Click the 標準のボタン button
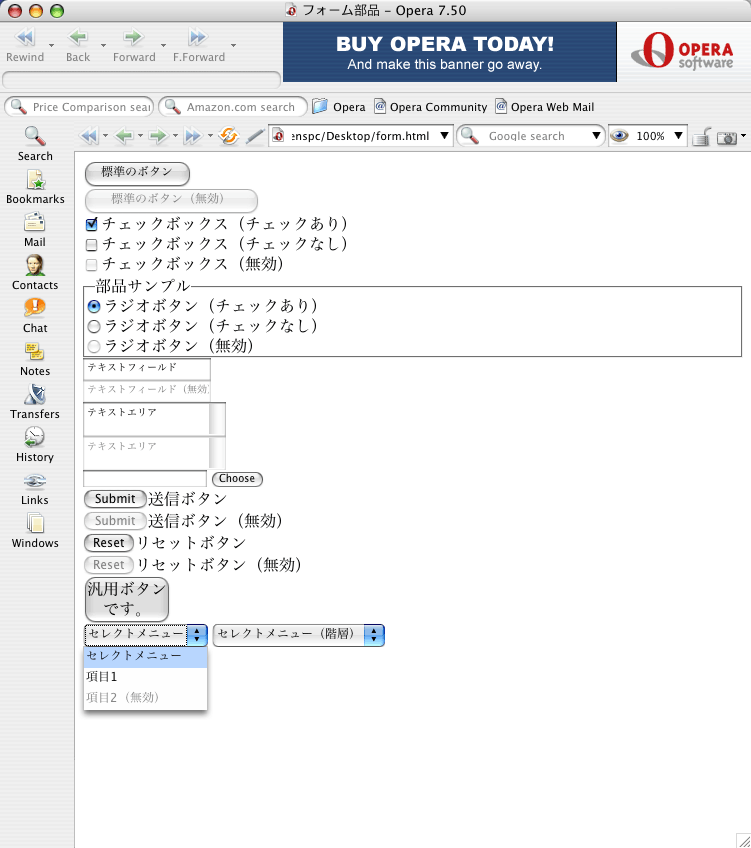This screenshot has height=848, width=751. tap(137, 173)
